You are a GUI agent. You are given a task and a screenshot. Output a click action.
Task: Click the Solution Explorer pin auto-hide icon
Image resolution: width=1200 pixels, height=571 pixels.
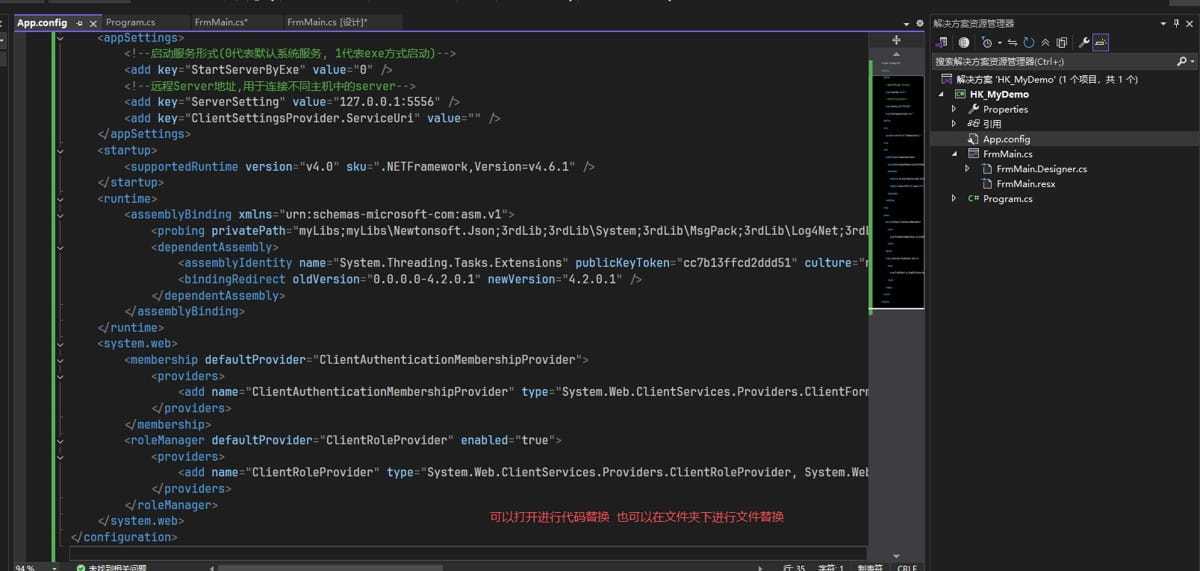(x=1176, y=23)
